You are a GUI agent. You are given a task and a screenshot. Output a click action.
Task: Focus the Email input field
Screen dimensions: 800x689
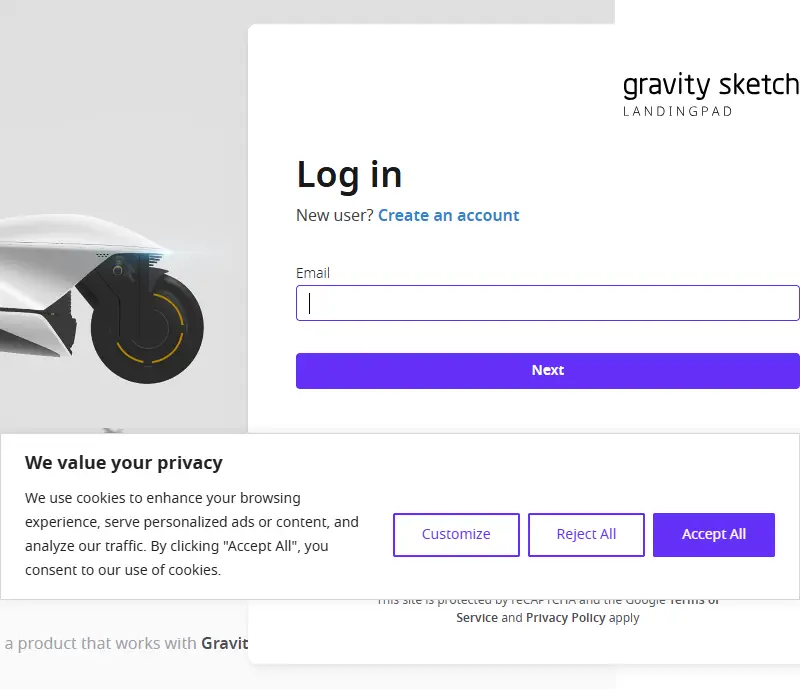[547, 303]
